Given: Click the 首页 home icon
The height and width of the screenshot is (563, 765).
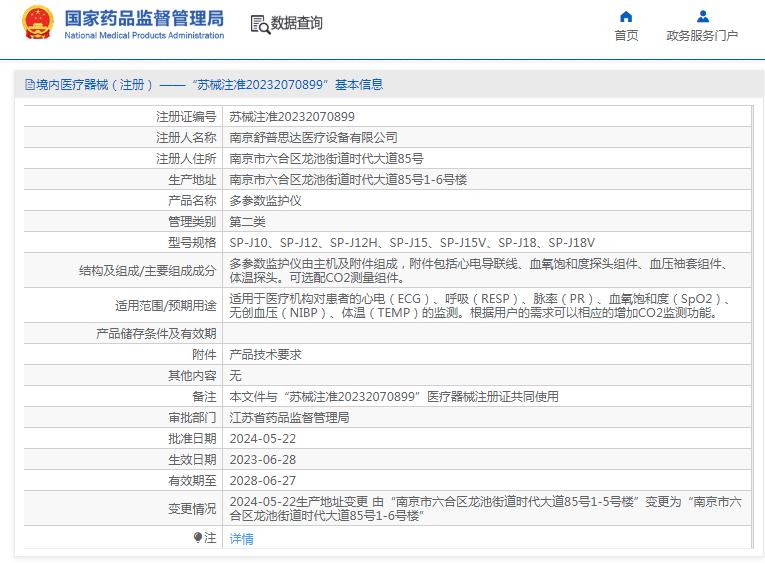Looking at the screenshot, I should pyautogui.click(x=626, y=17).
